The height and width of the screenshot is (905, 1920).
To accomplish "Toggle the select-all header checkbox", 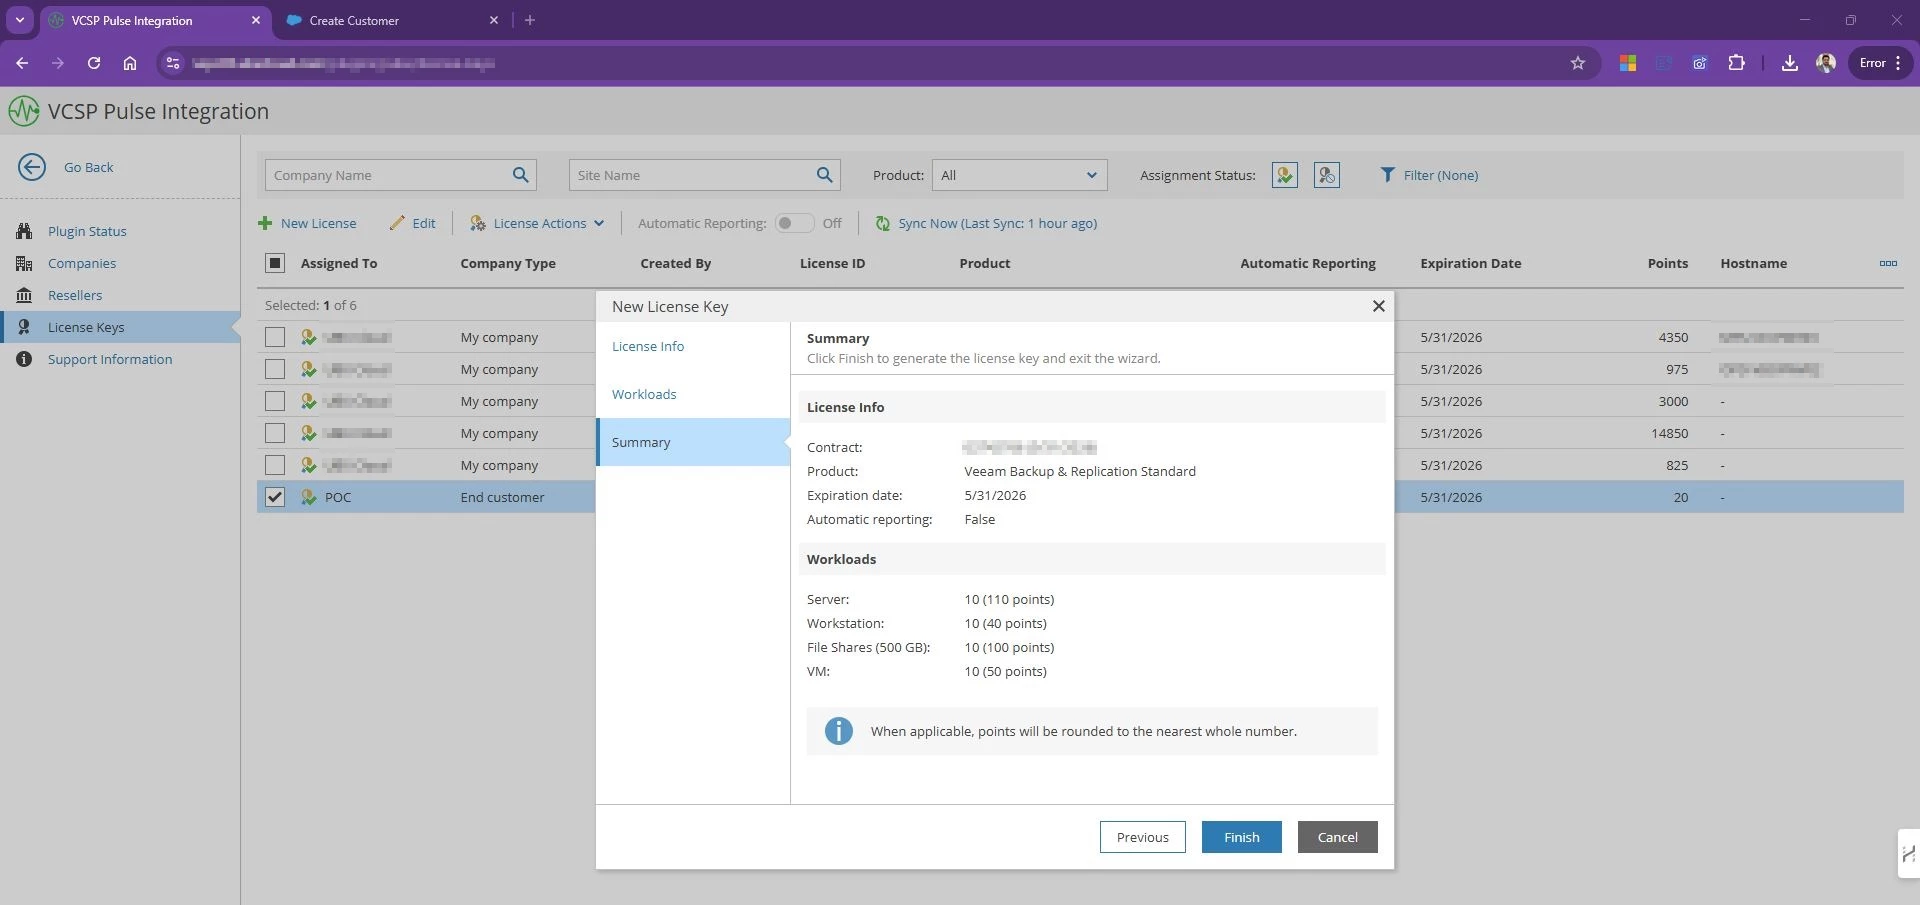I will (275, 263).
